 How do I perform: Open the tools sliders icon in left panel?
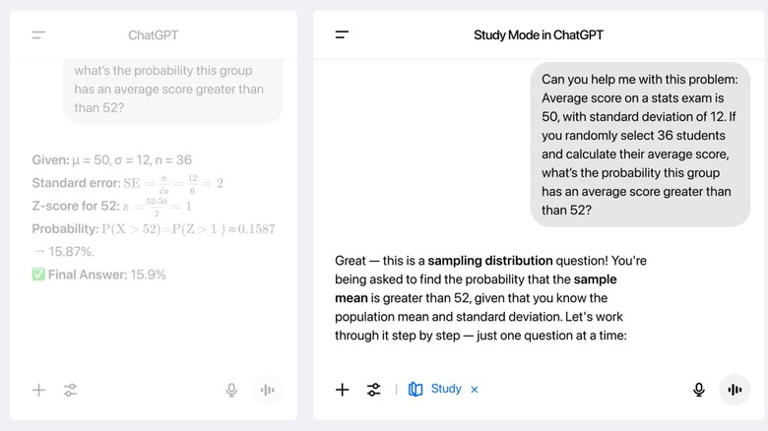point(71,390)
